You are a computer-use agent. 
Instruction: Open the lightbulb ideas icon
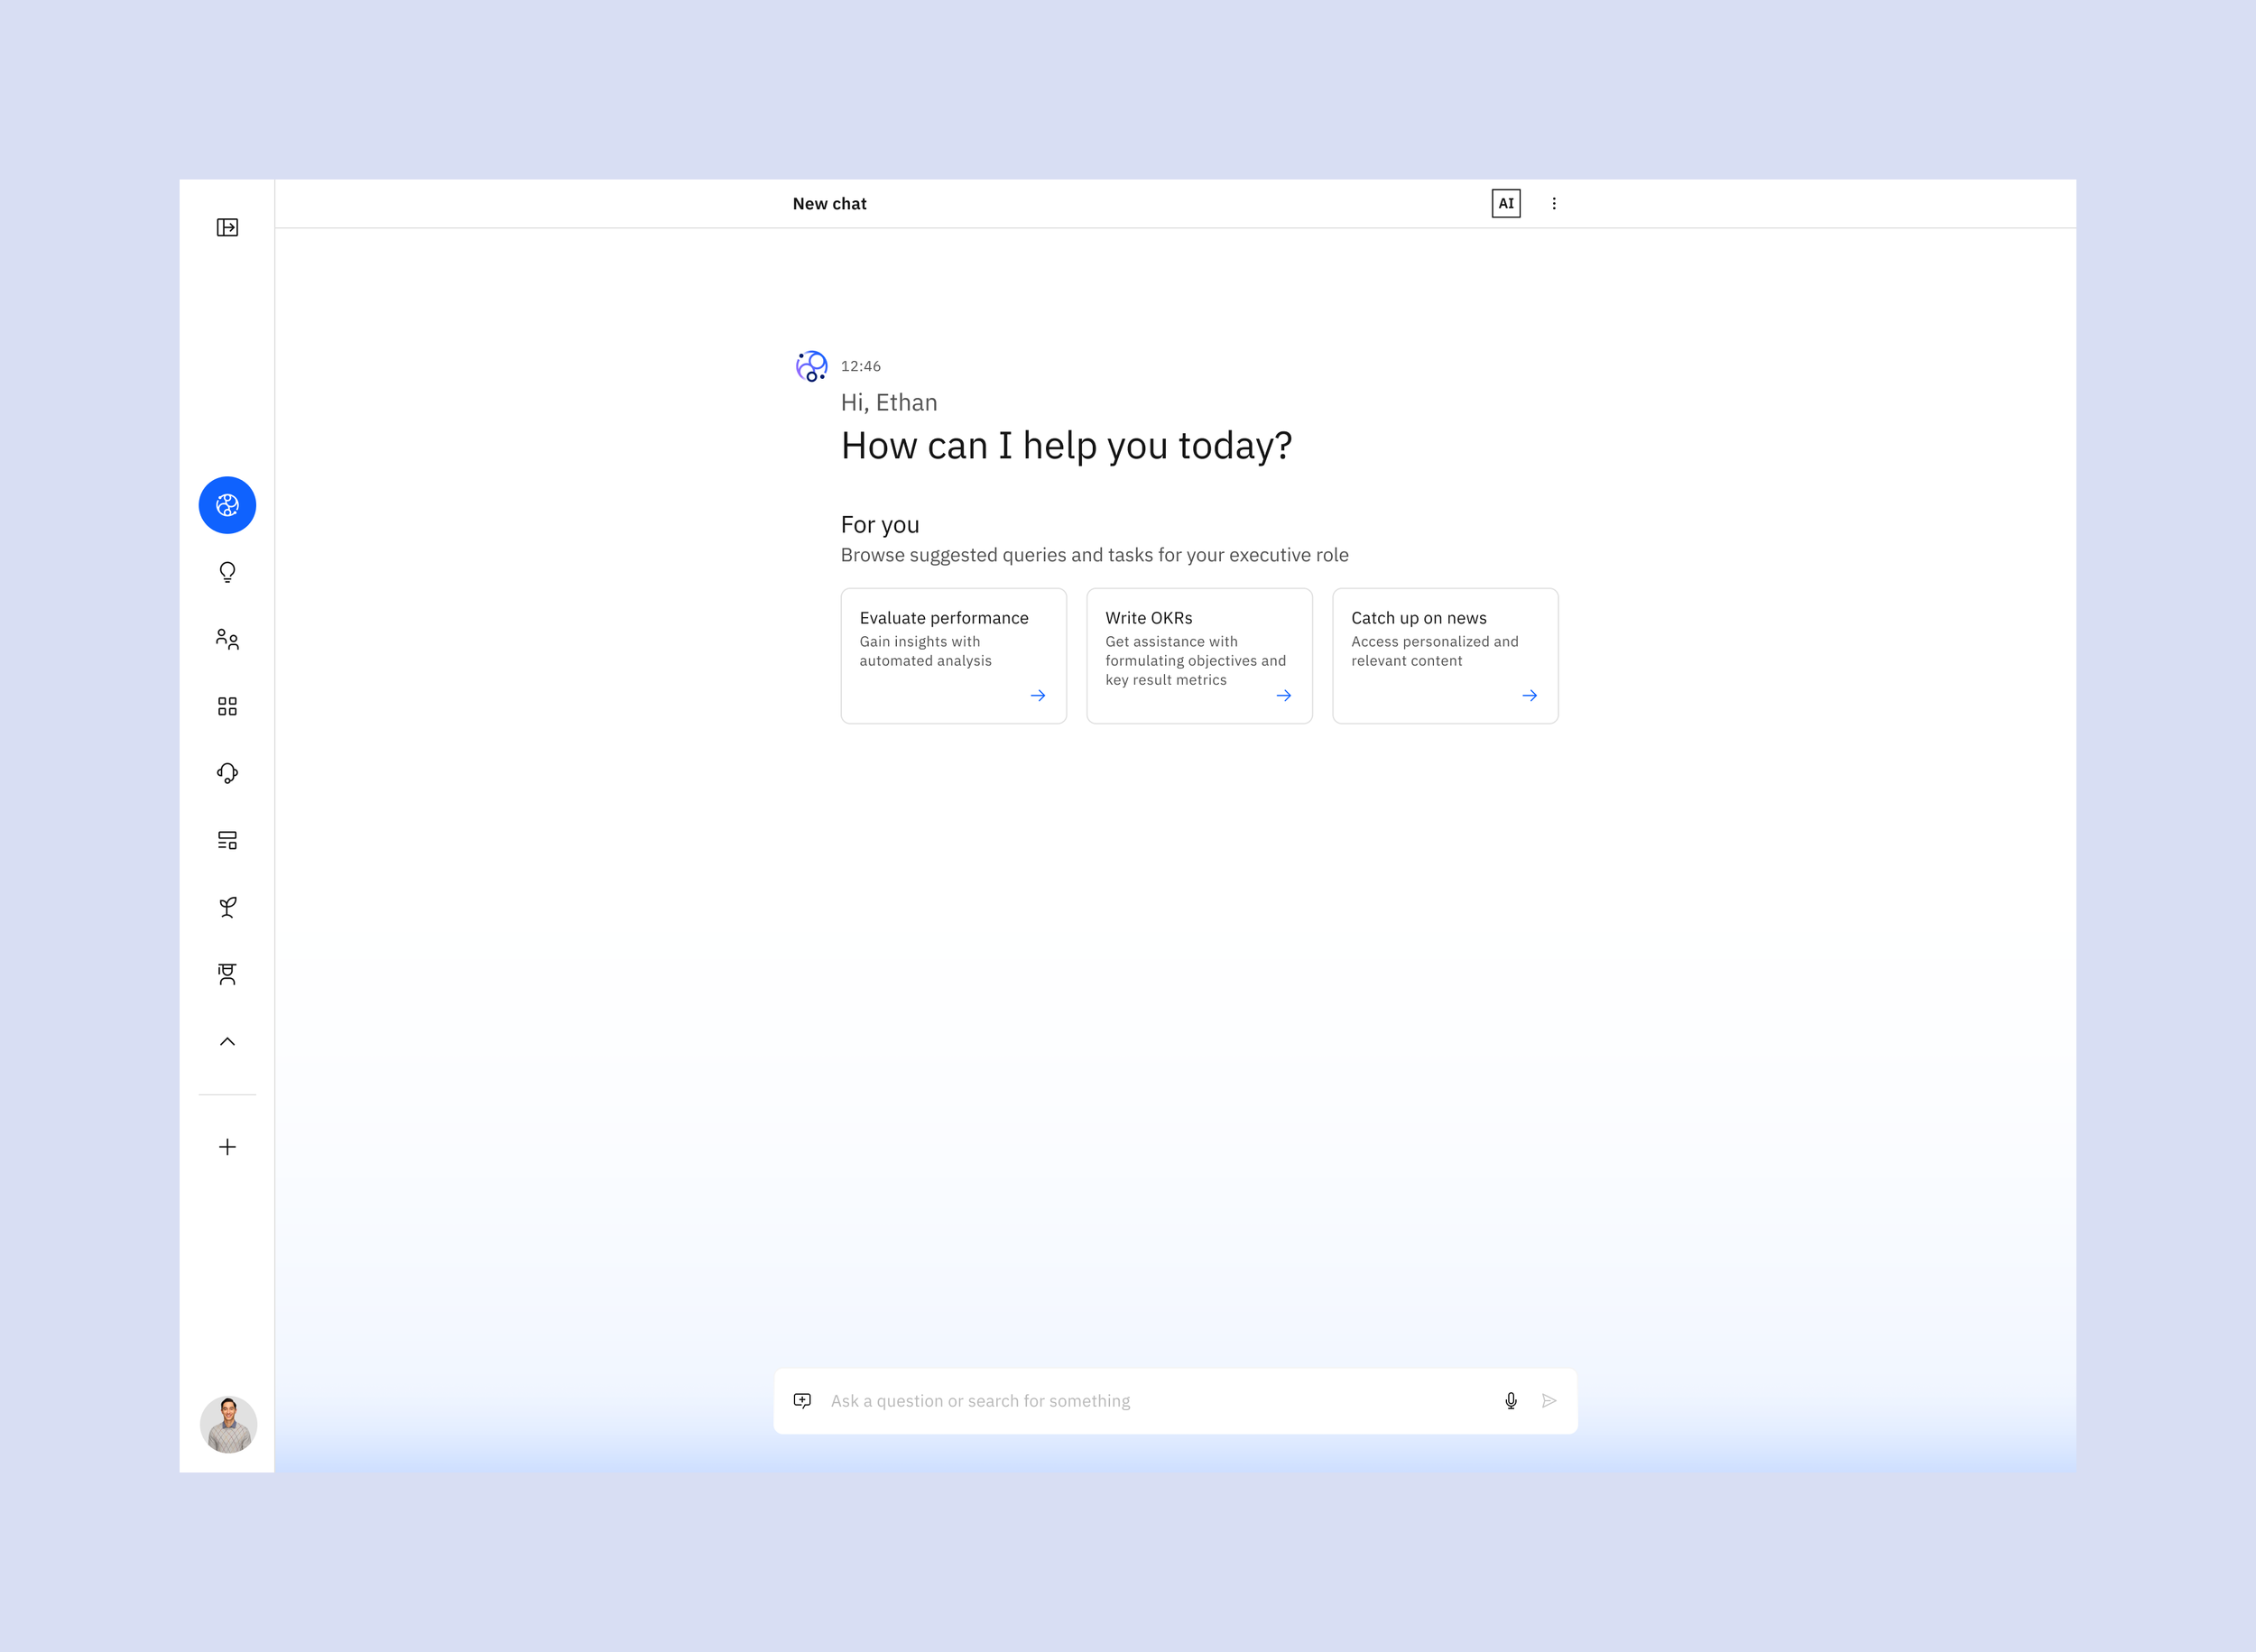pyautogui.click(x=227, y=572)
